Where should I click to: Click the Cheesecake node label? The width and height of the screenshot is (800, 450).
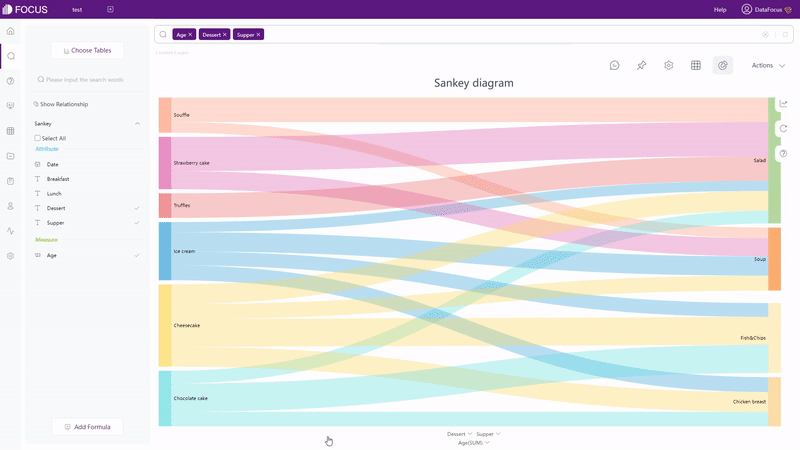pos(187,326)
